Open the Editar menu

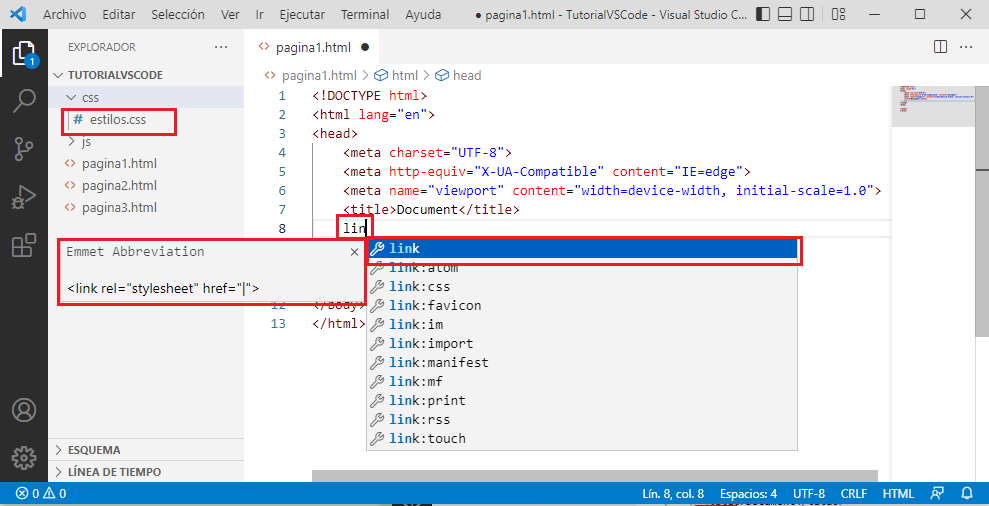point(119,14)
